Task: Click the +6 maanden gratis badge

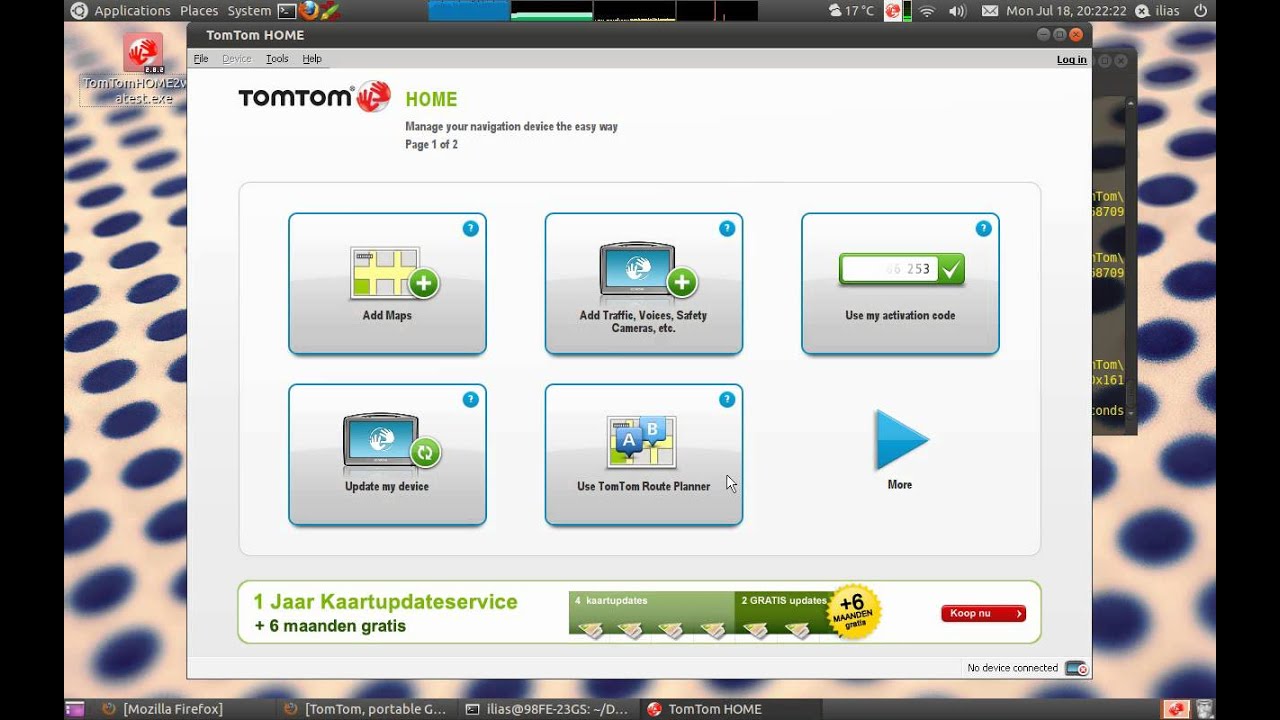Action: tap(855, 610)
